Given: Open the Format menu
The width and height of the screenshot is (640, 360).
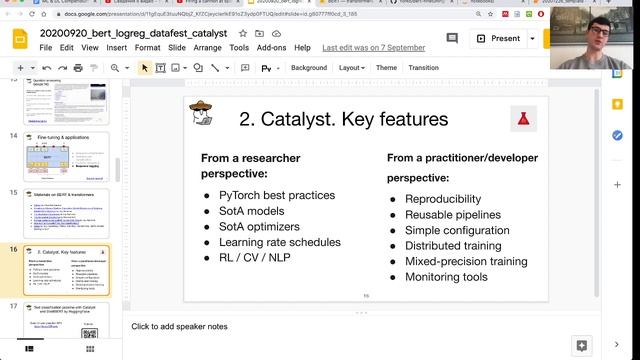Looking at the screenshot, I should click(x=147, y=48).
